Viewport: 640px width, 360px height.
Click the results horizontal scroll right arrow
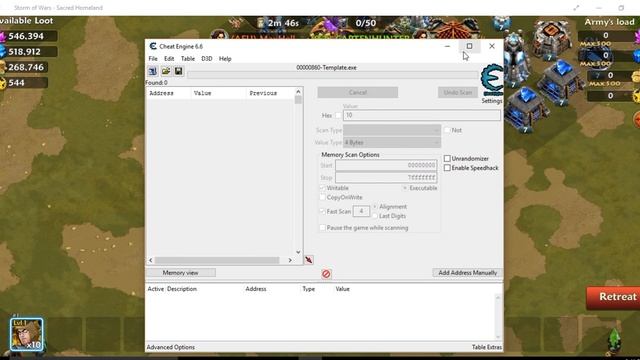click(290, 260)
